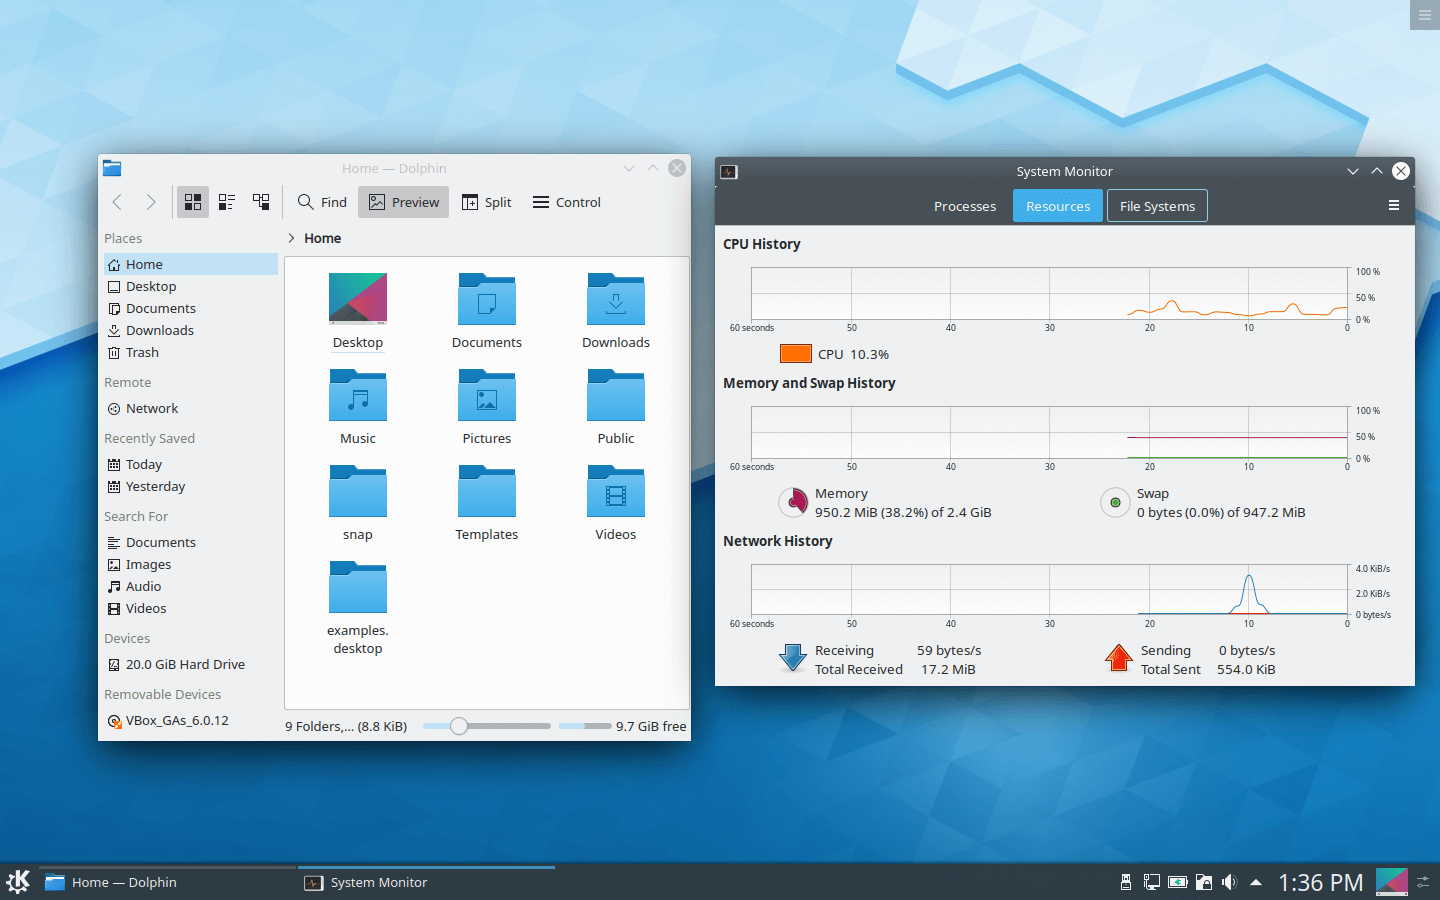This screenshot has height=900, width=1440.
Task: Open the KDE application launcher
Action: coord(16,882)
